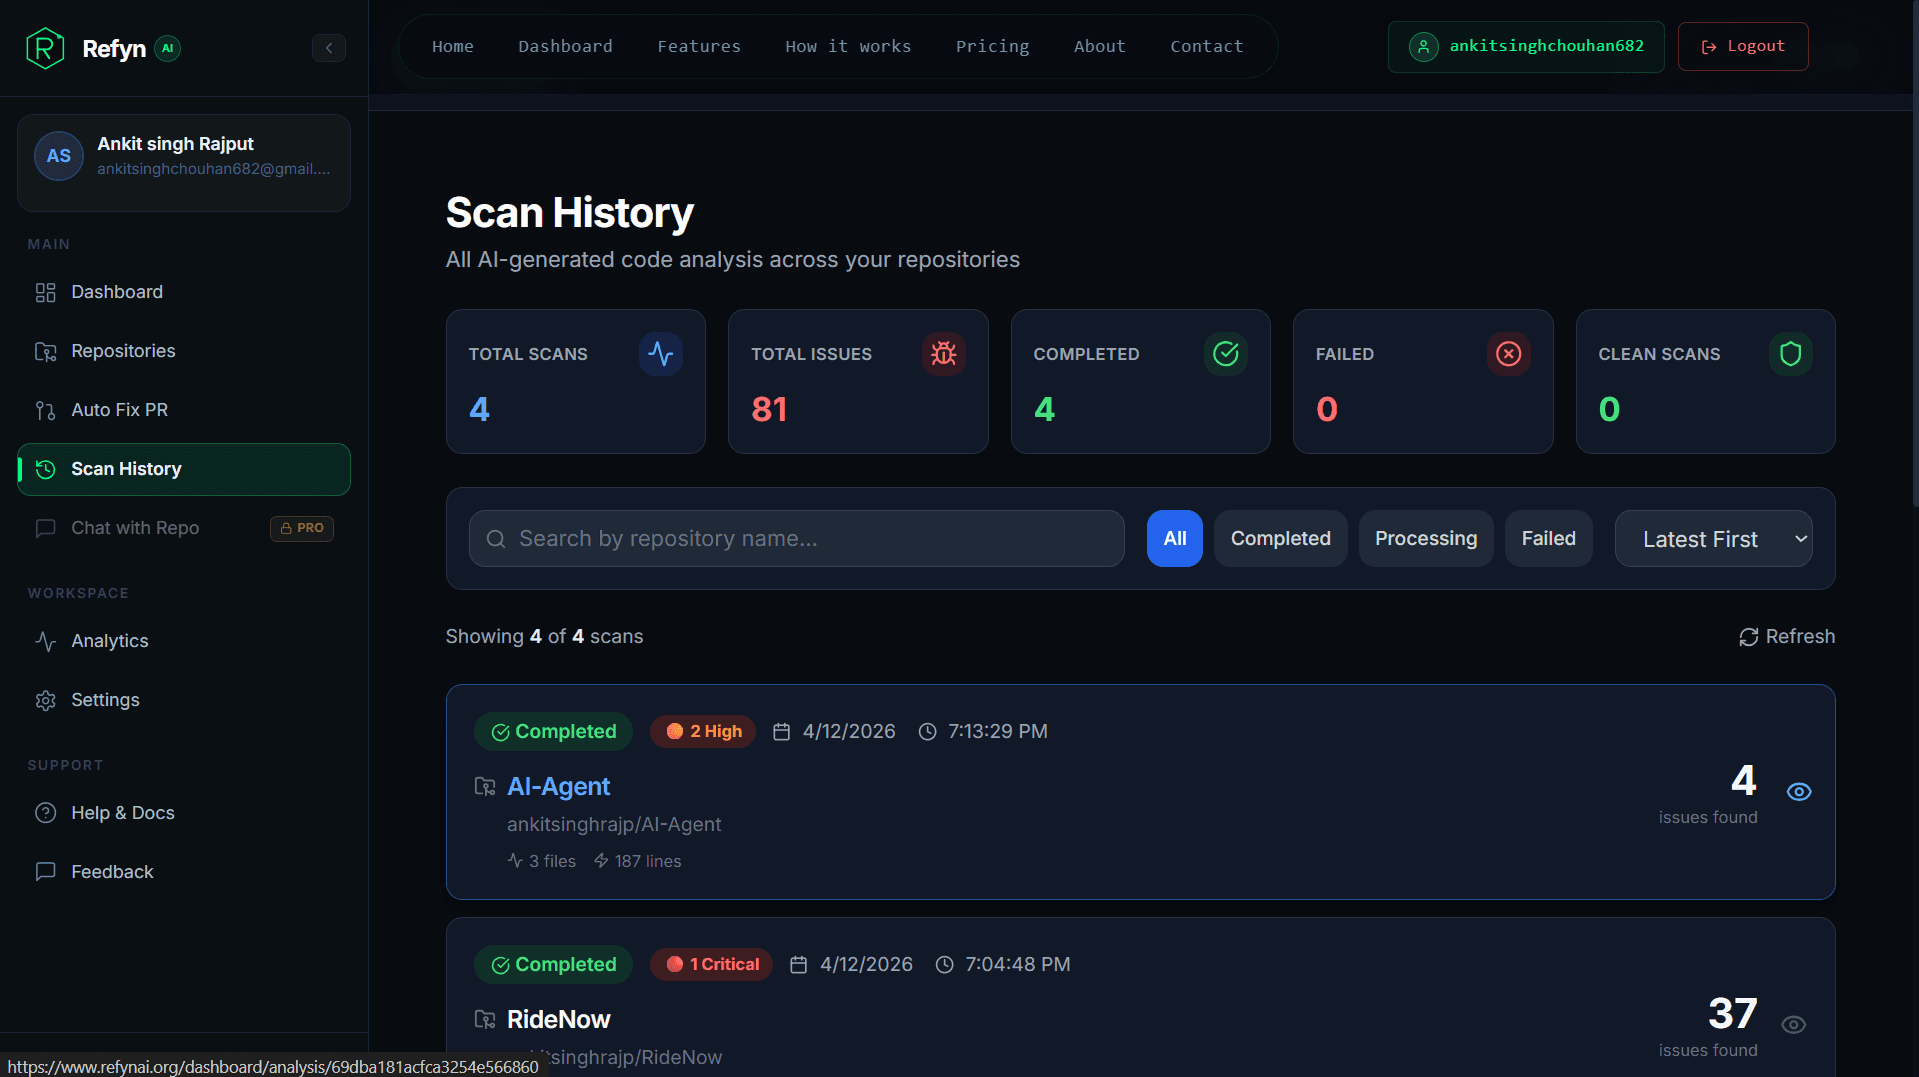The width and height of the screenshot is (1919, 1077).
Task: Open the Dashboard sidebar item
Action: [116, 292]
